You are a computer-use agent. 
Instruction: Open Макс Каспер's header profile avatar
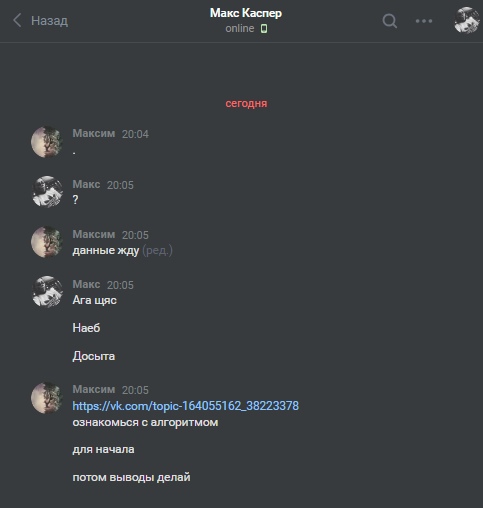tap(467, 20)
